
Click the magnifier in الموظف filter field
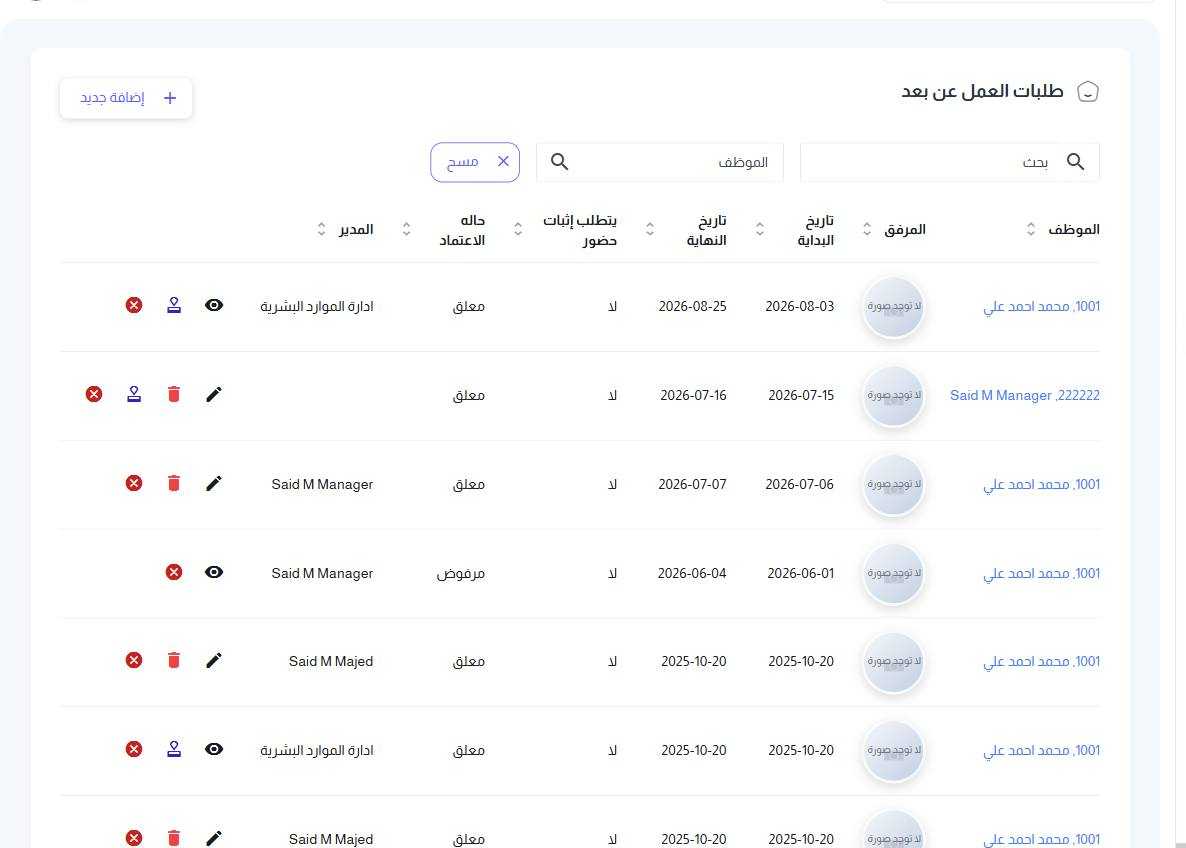pyautogui.click(x=559, y=161)
